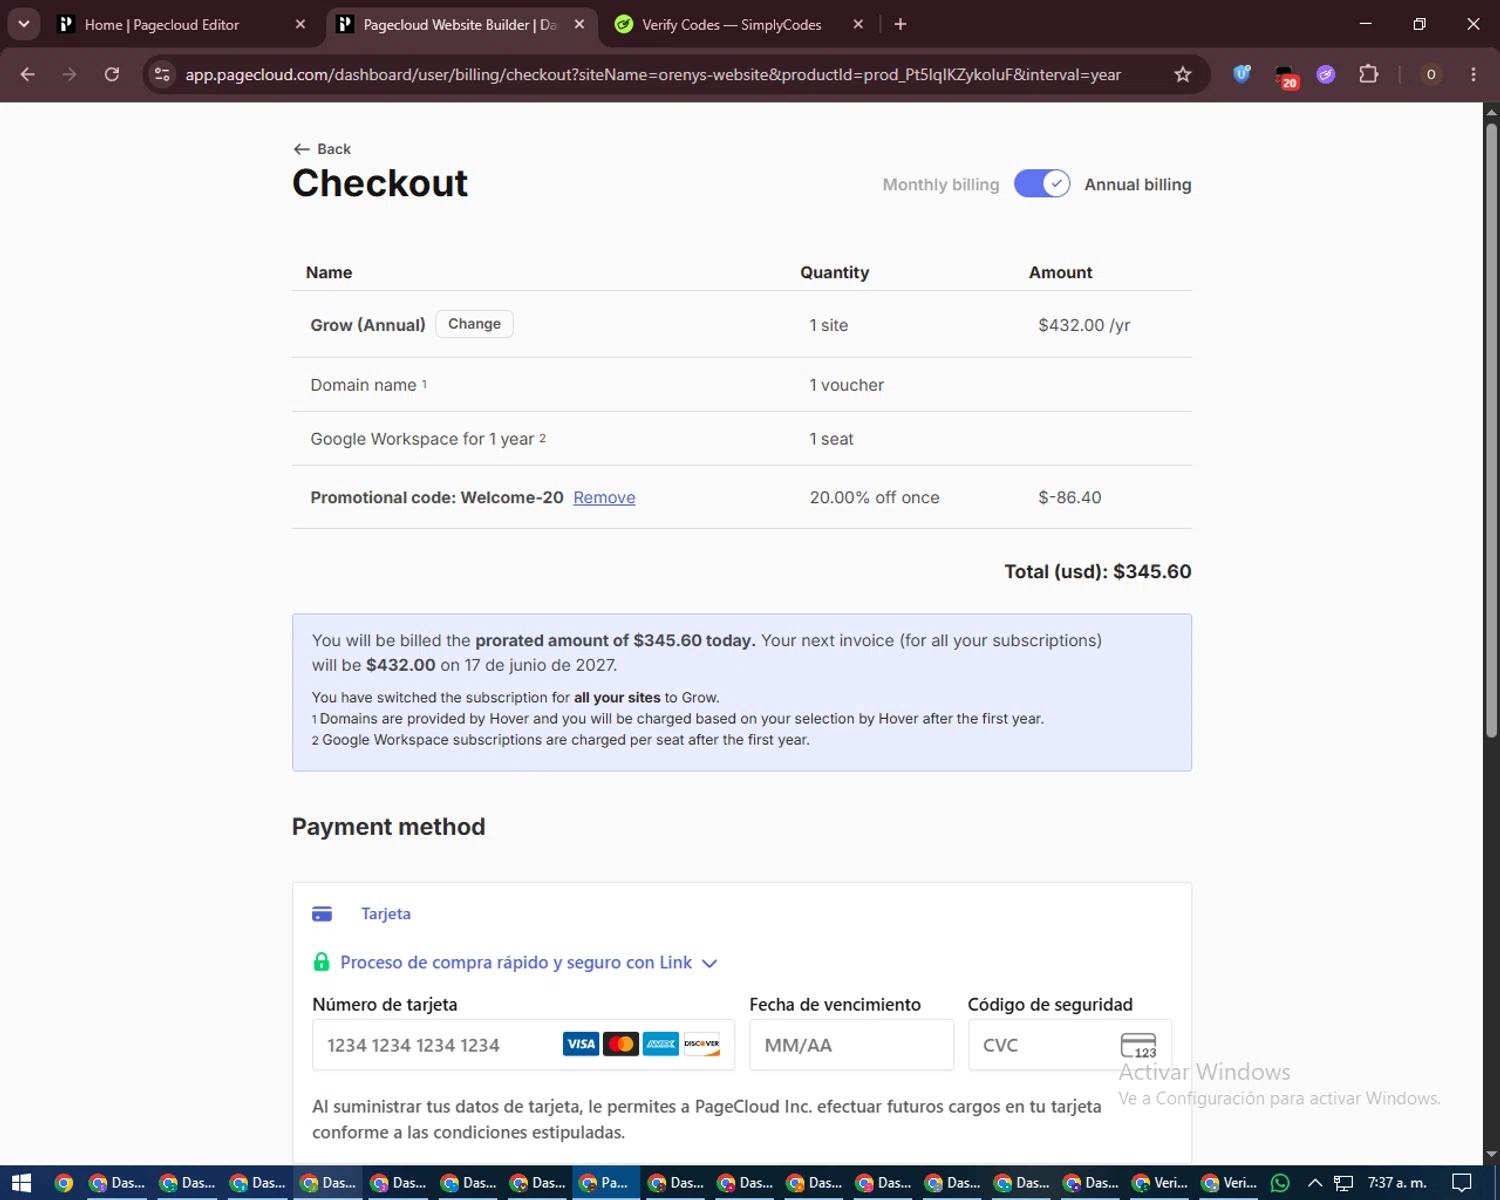Close the Home | Pagecloud Editor tab
1500x1200 pixels.
click(x=300, y=24)
